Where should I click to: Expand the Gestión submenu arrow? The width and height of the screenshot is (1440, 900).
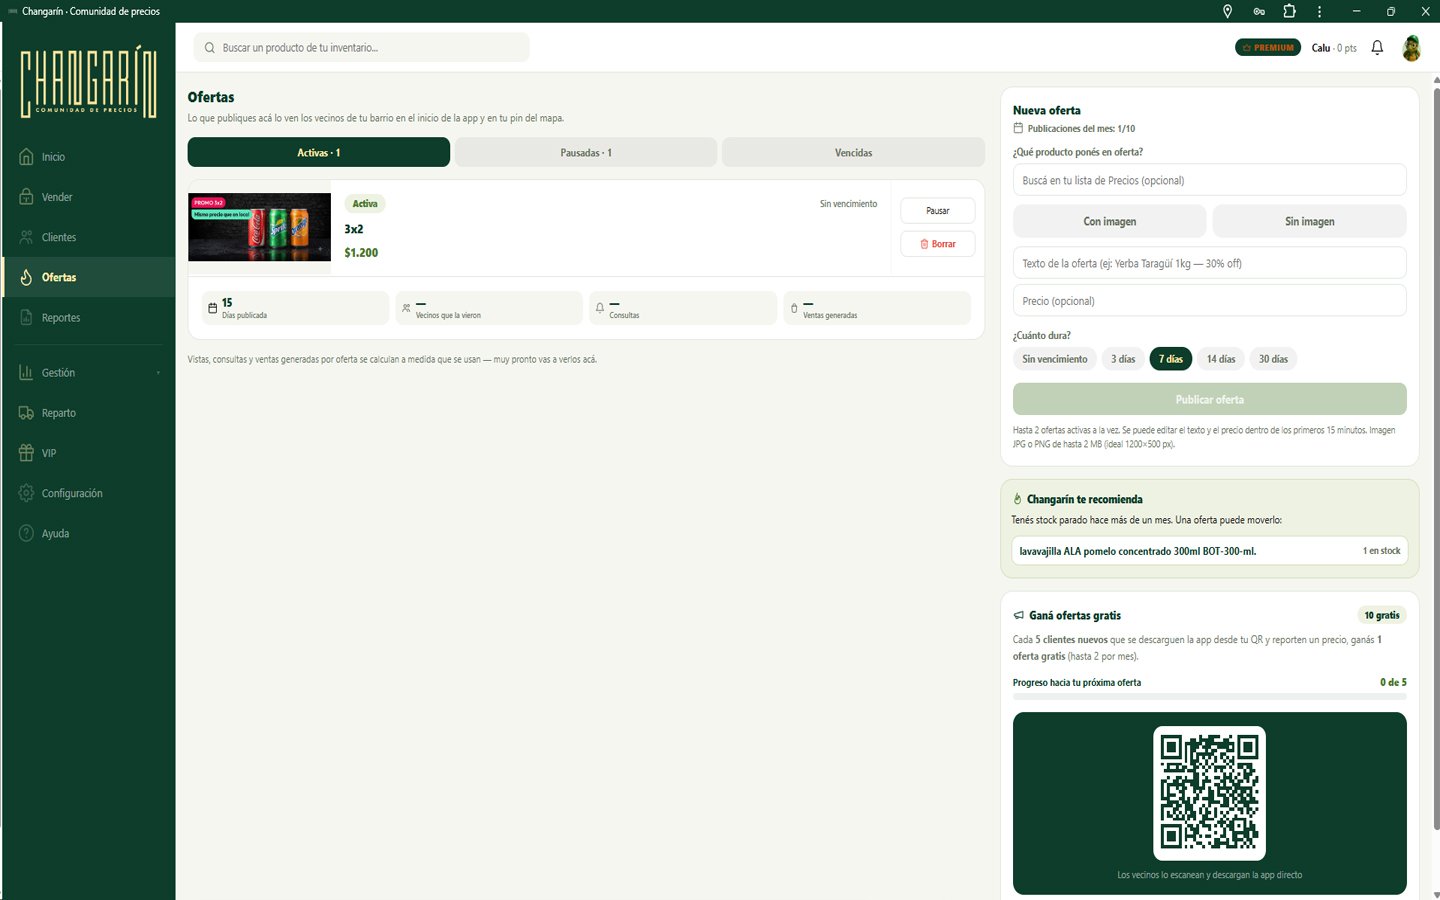tap(158, 373)
